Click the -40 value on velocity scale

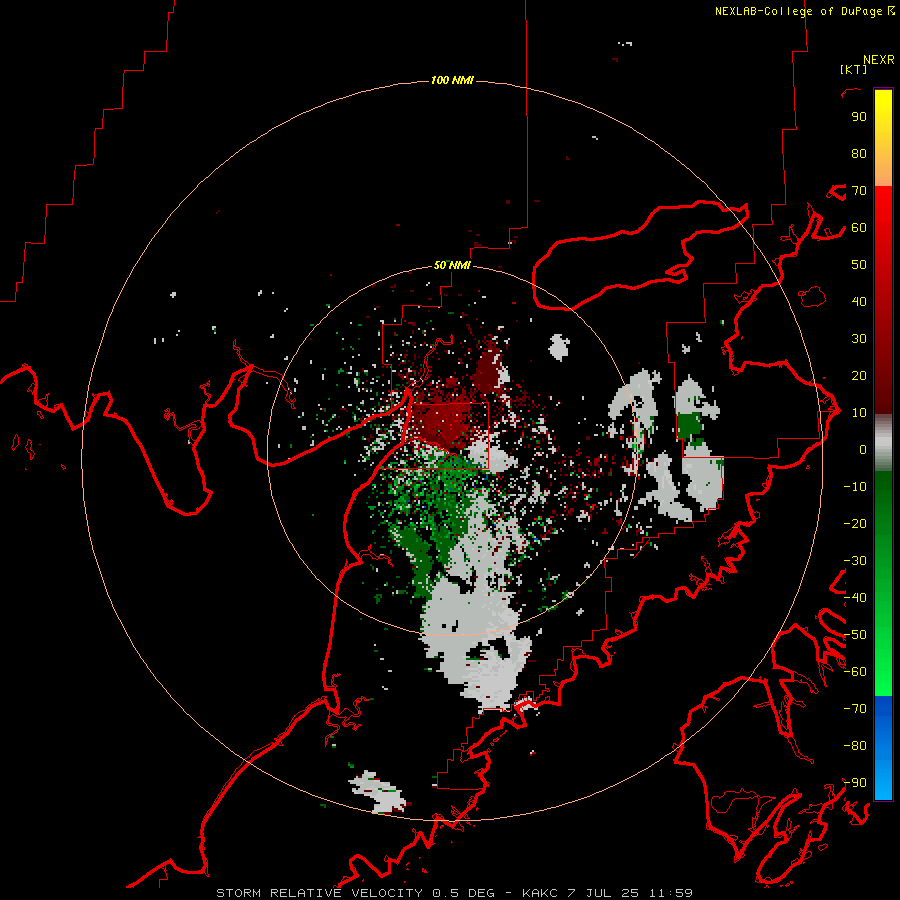(855, 598)
